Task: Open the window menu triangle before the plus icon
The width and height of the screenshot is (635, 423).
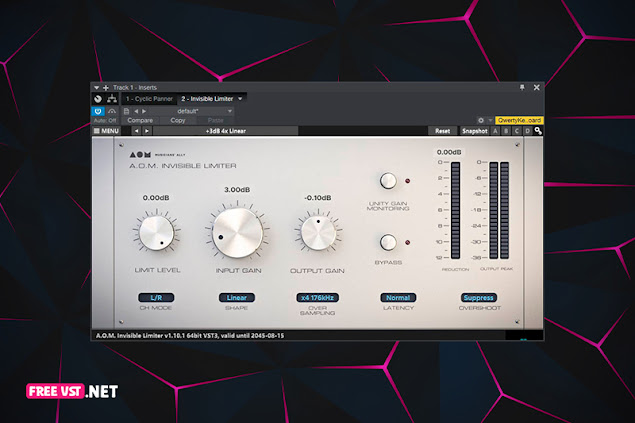Action: click(x=96, y=87)
